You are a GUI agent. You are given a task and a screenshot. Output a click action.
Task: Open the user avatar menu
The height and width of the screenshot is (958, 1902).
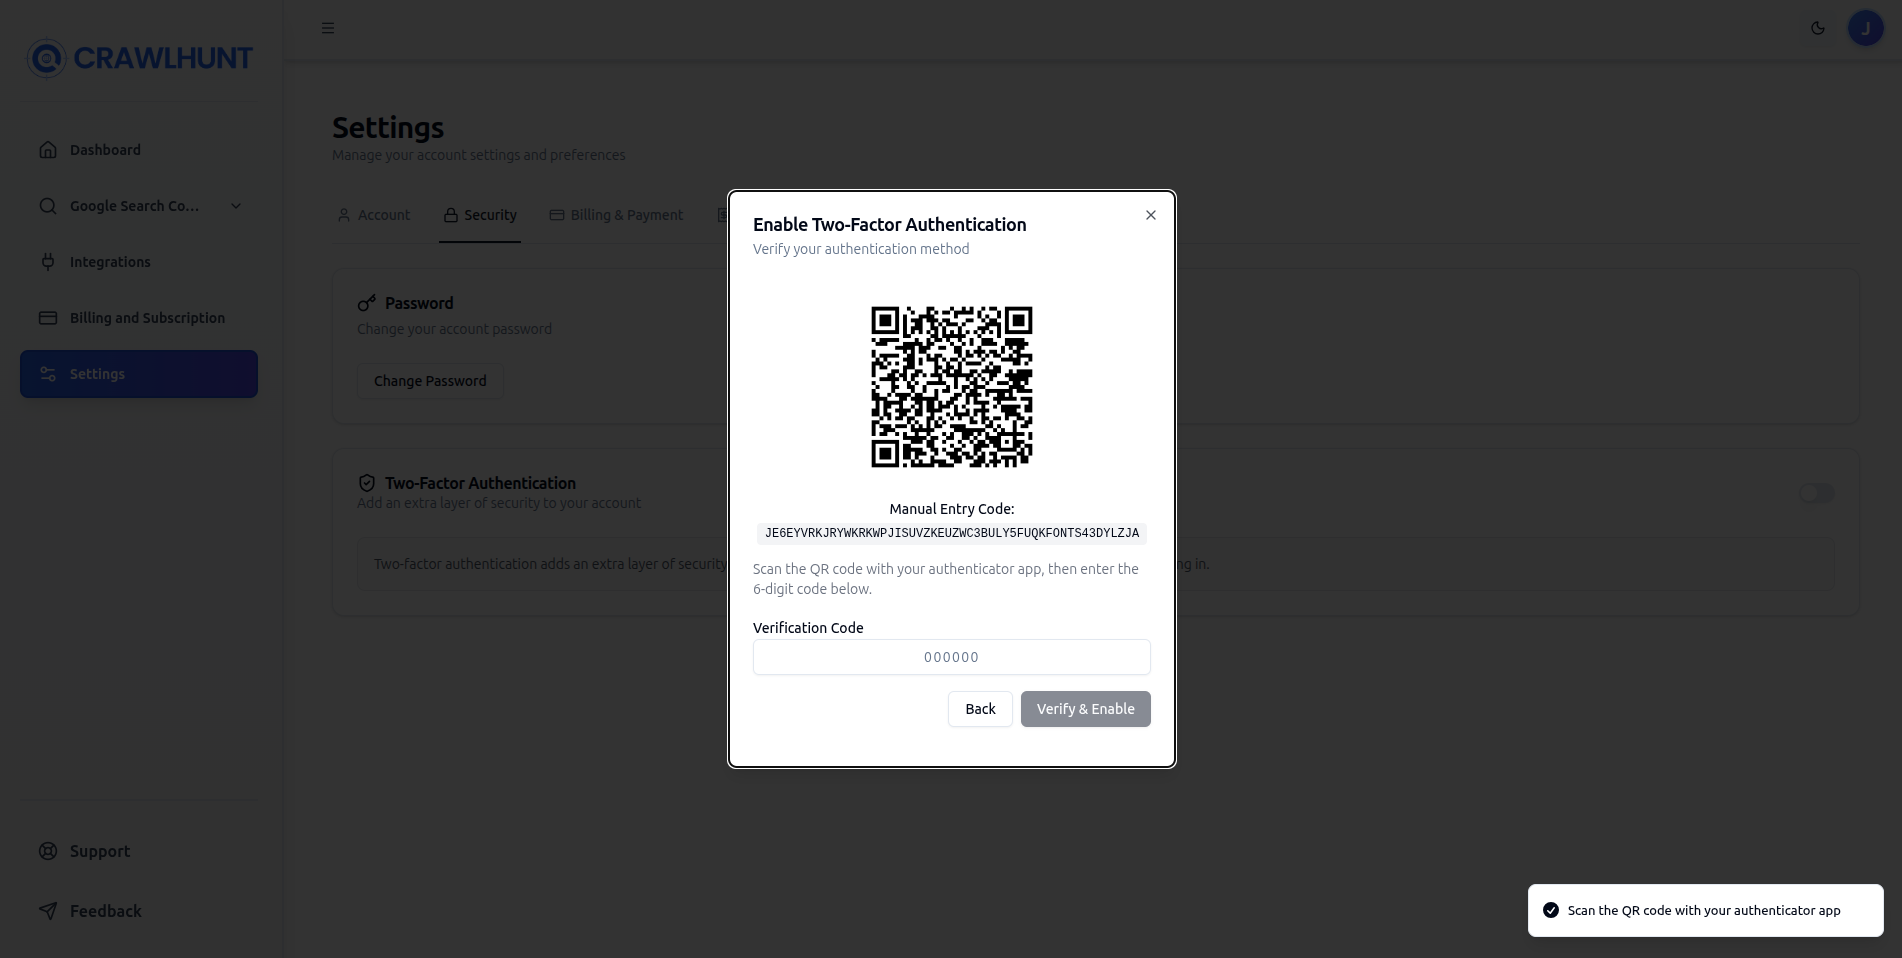click(1864, 27)
